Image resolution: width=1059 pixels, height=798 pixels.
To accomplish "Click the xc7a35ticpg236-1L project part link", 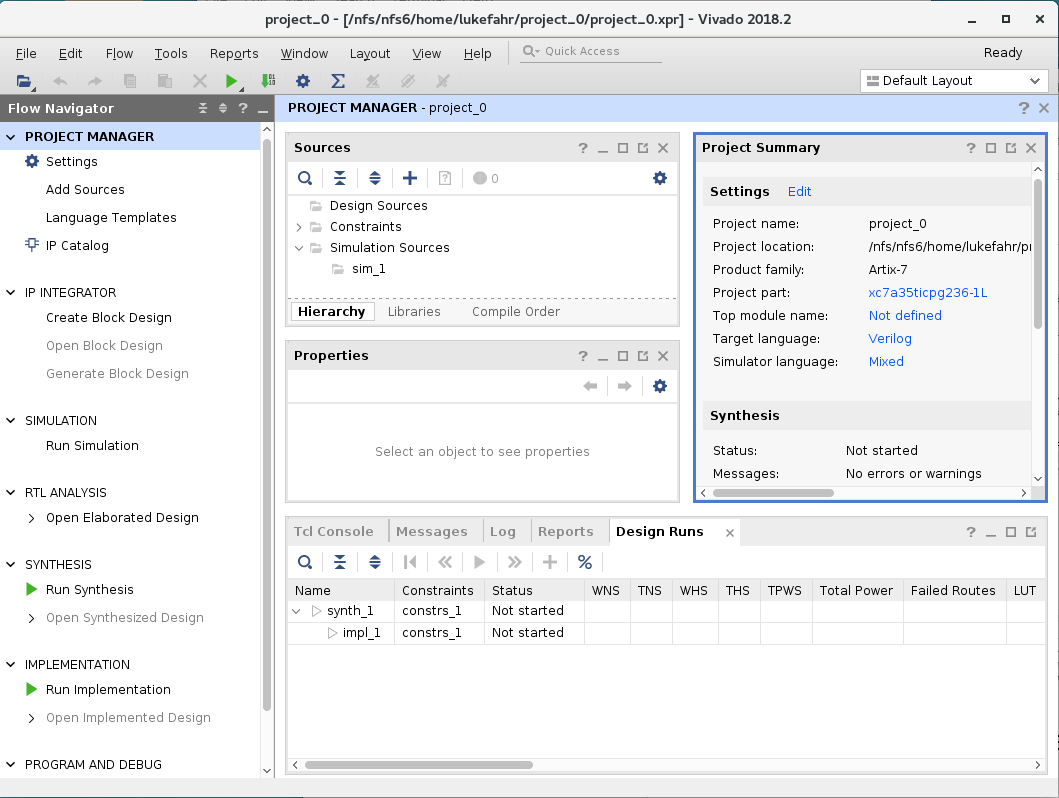I will (x=928, y=292).
